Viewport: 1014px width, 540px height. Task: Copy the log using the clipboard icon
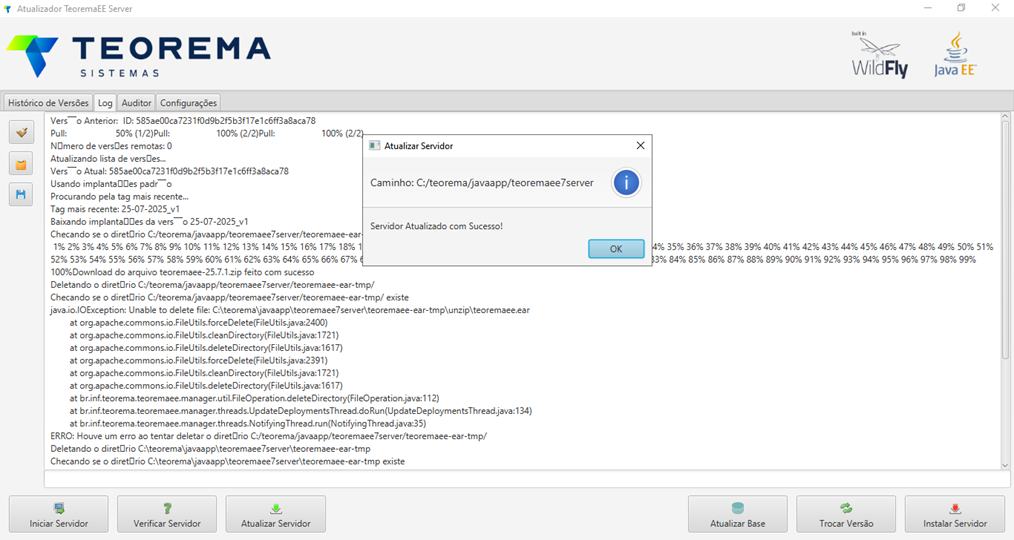(x=21, y=164)
